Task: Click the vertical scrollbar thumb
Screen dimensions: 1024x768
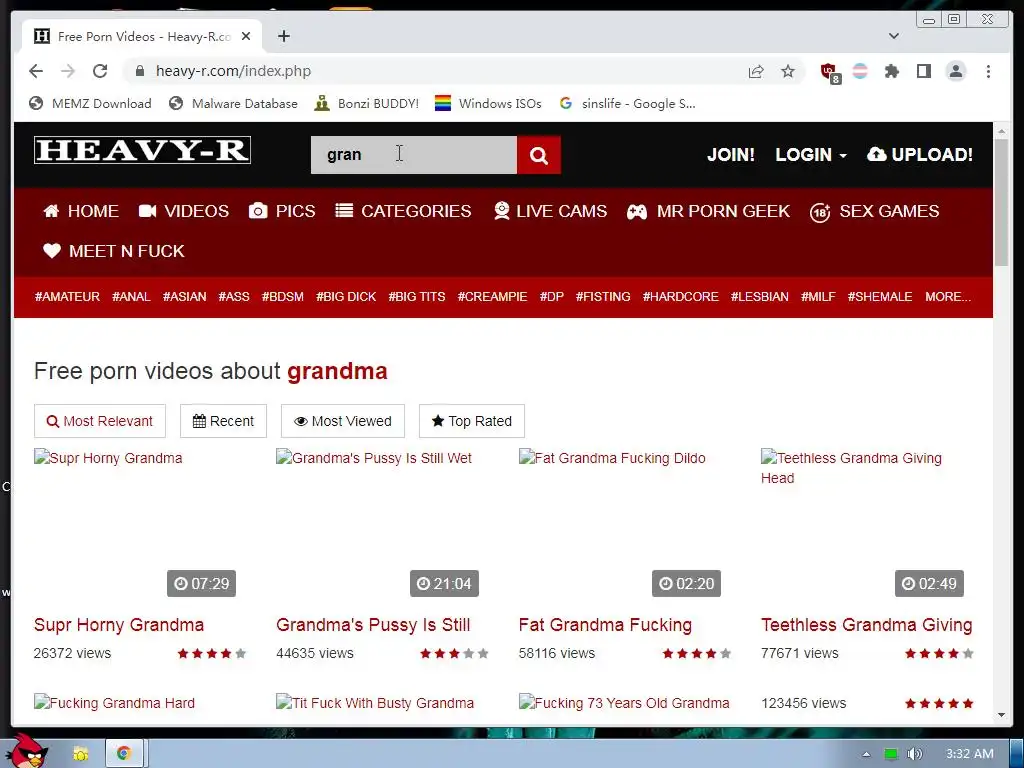Action: point(1001,203)
